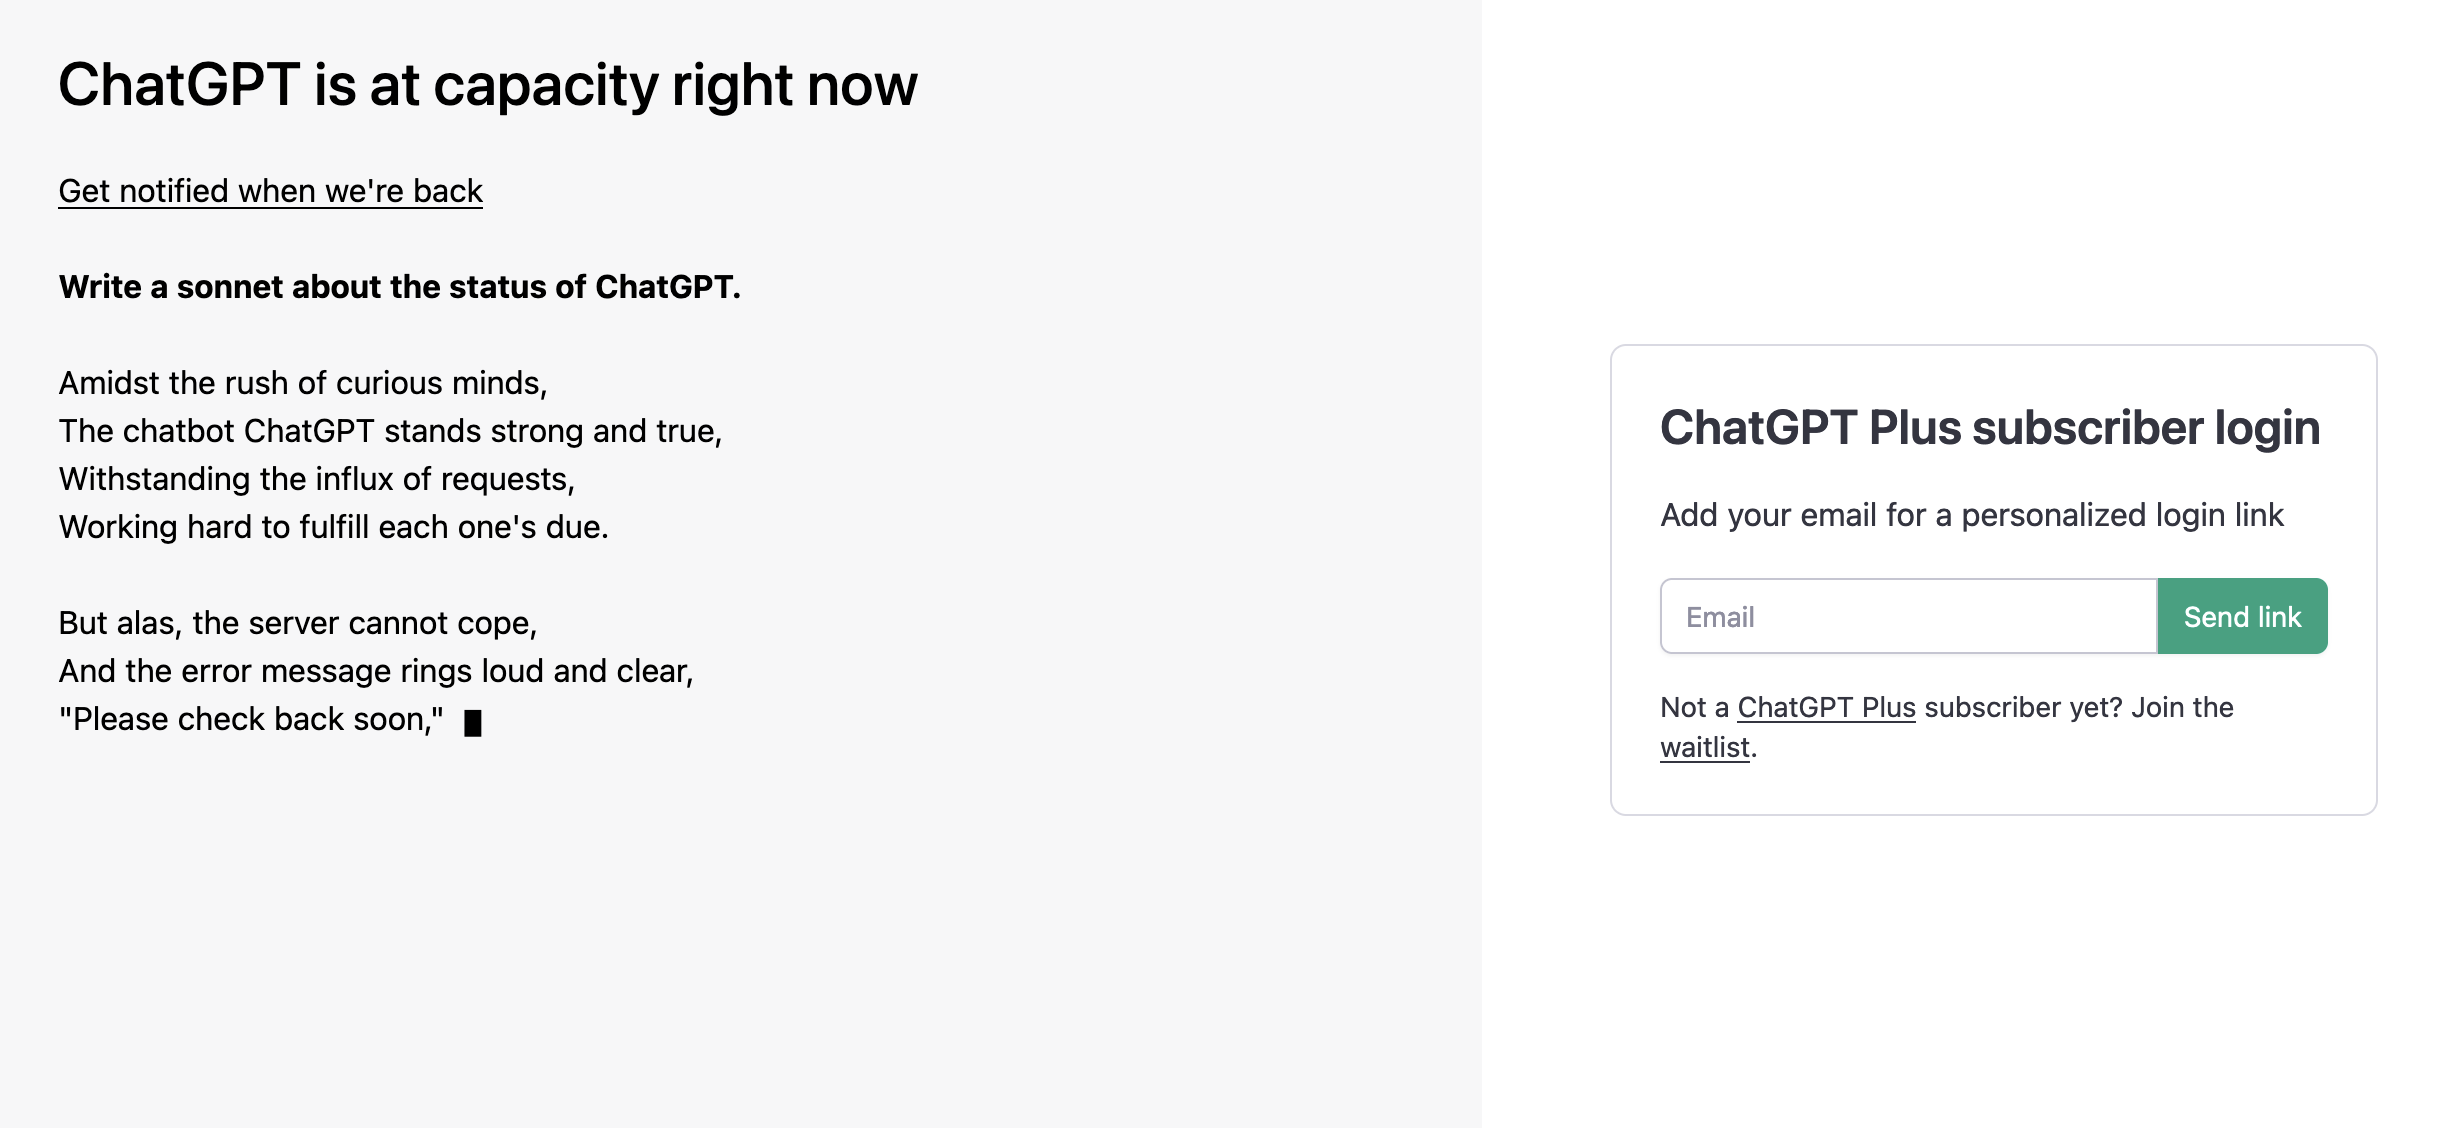This screenshot has height=1128, width=2454.
Task: Click inside the Email input field
Action: coord(1900,616)
